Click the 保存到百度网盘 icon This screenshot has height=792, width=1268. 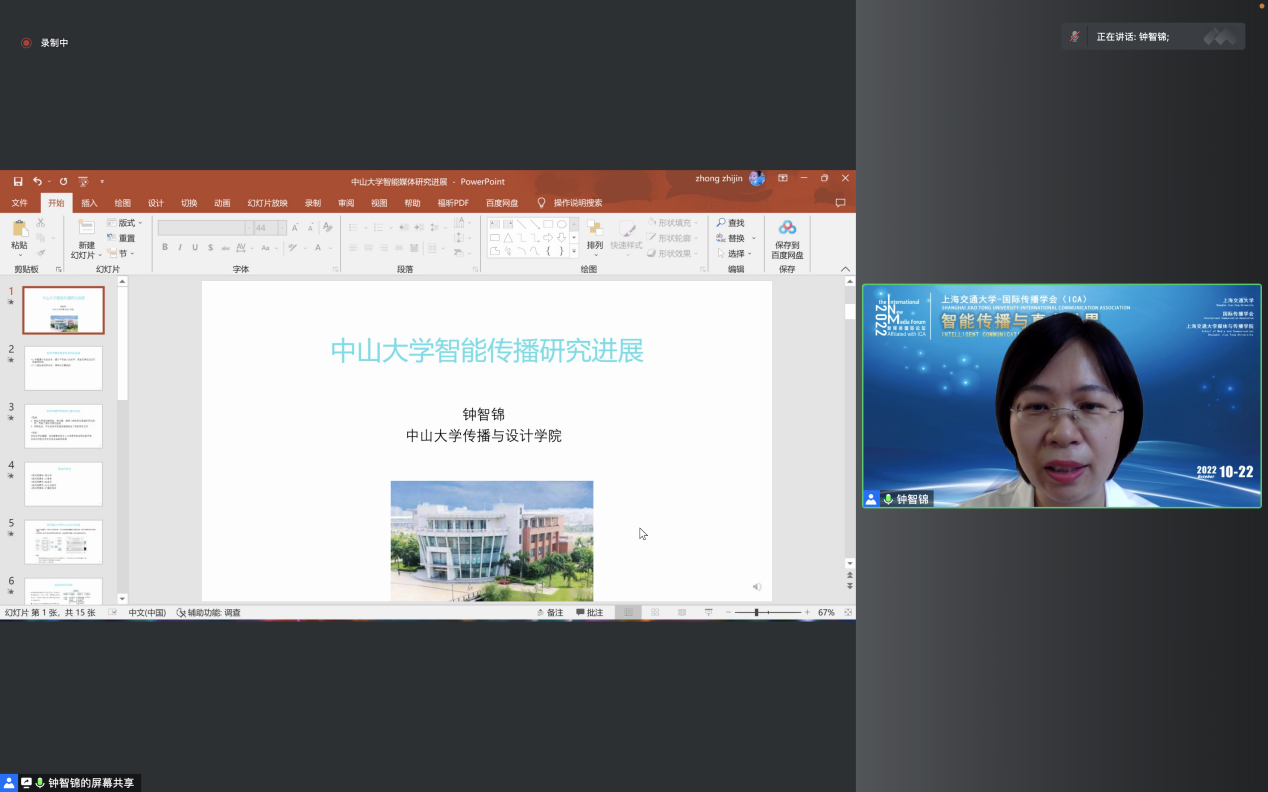(x=787, y=230)
